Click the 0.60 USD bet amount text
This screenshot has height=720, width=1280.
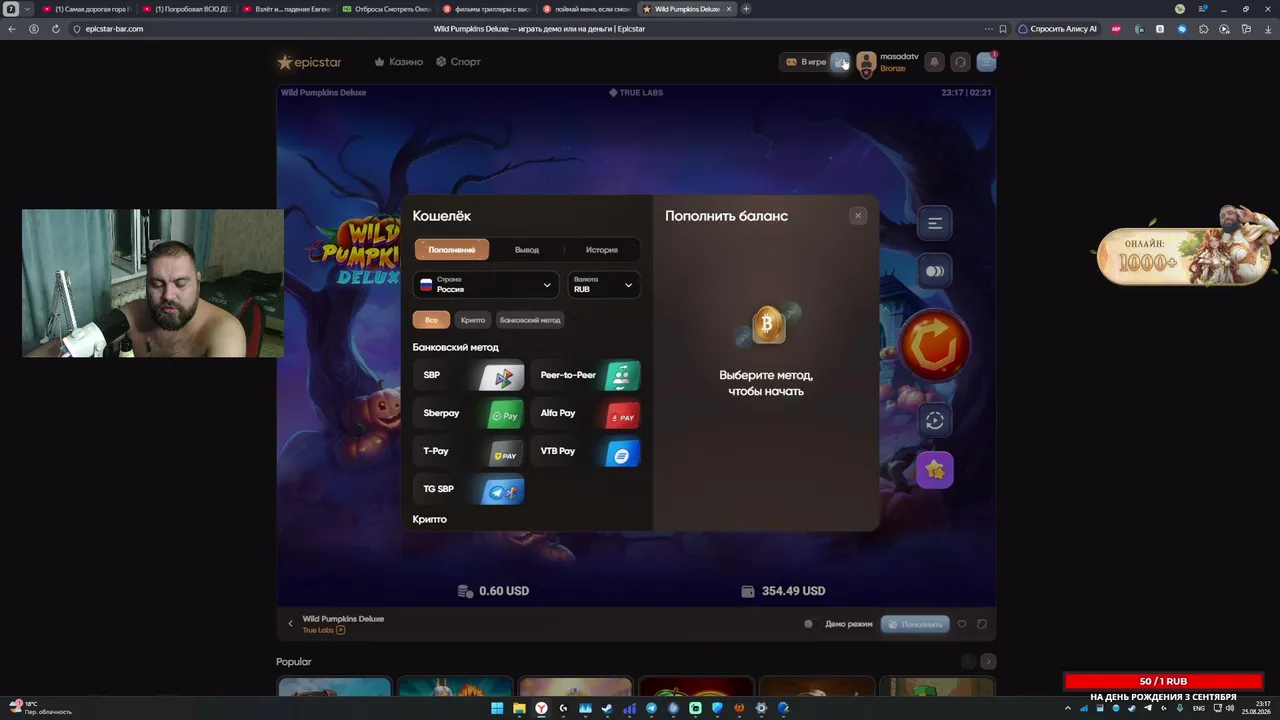click(504, 591)
